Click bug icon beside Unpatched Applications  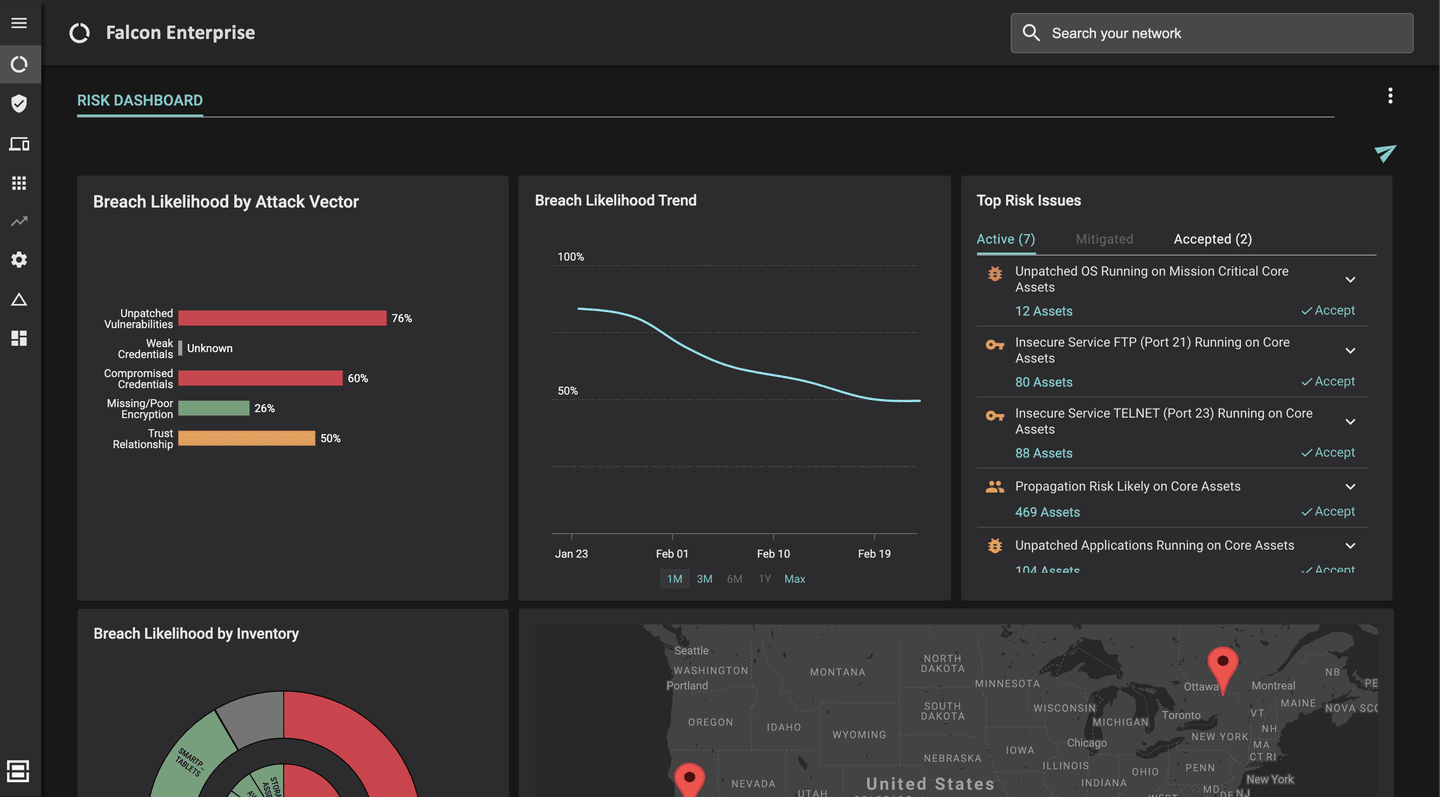point(994,546)
